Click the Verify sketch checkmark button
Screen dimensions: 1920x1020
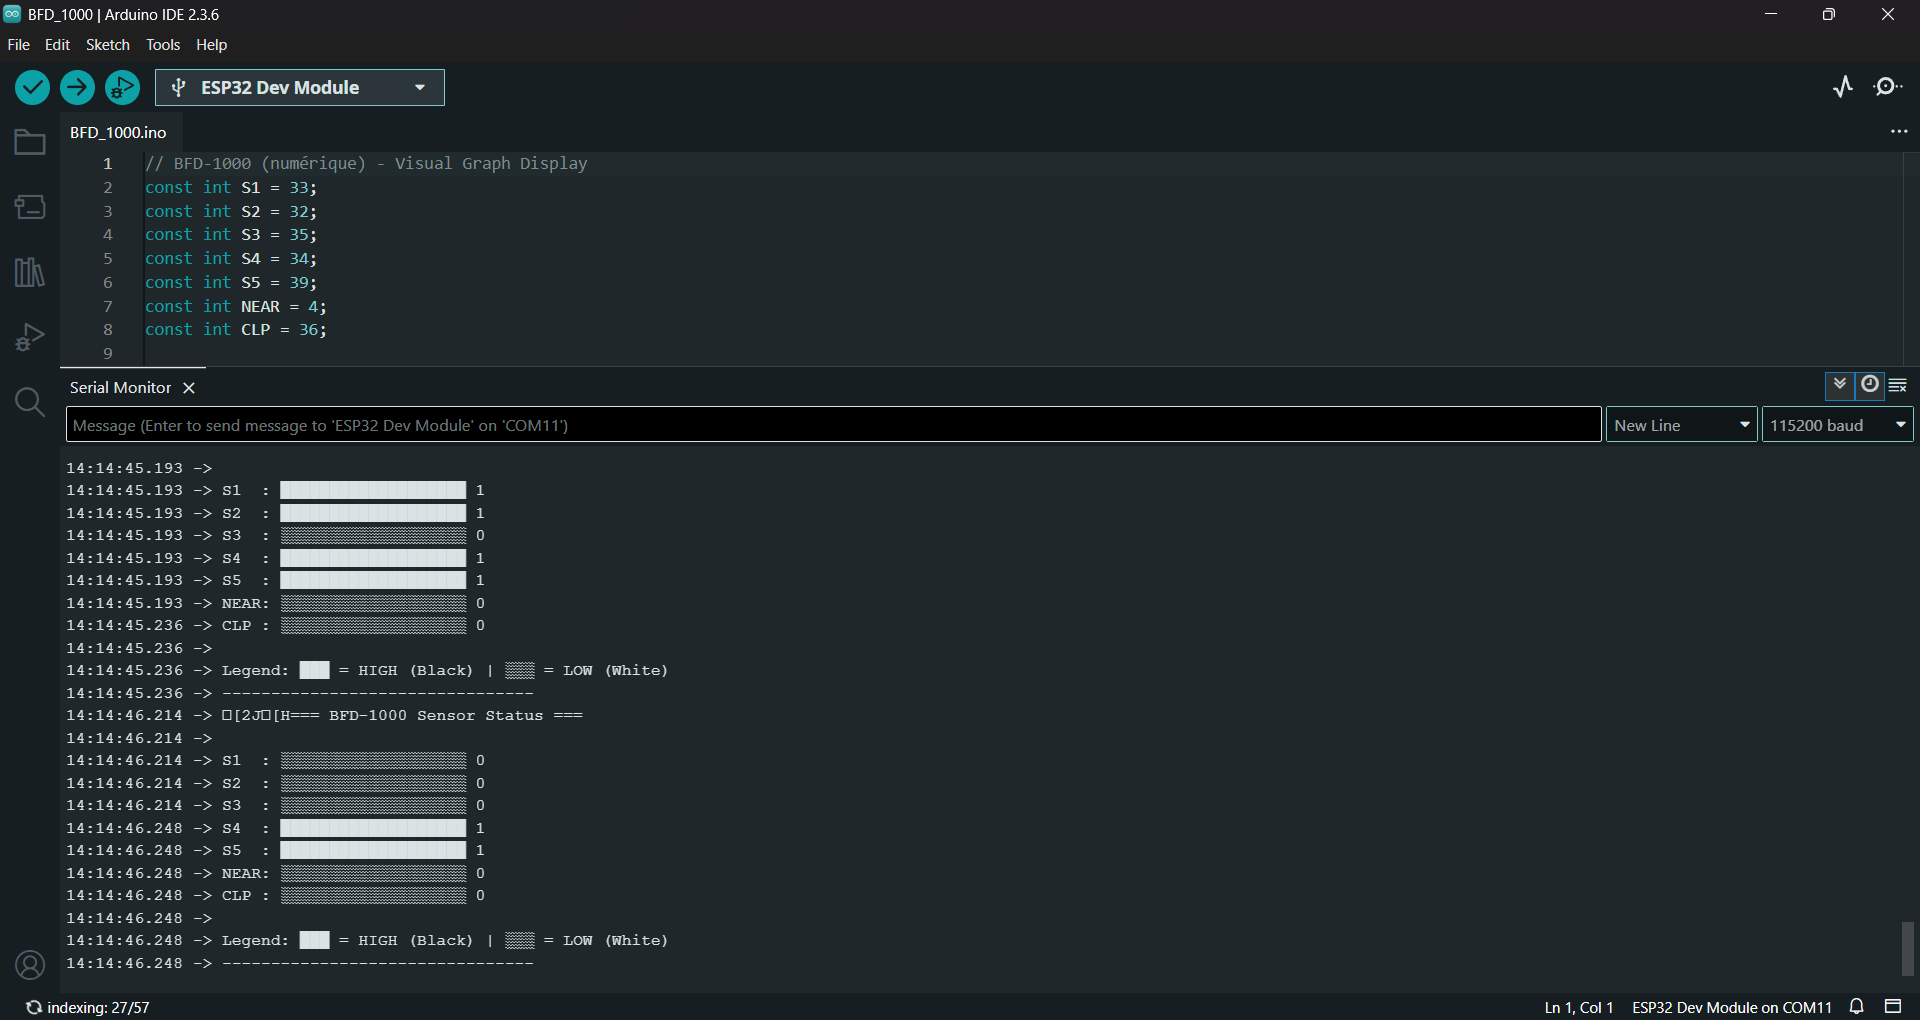coord(32,88)
